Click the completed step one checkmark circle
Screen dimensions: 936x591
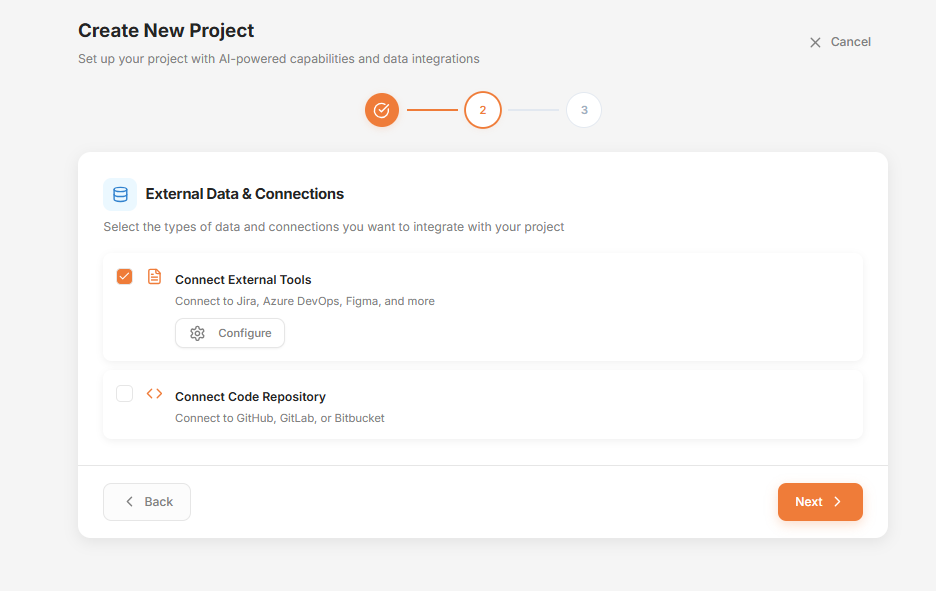click(381, 110)
